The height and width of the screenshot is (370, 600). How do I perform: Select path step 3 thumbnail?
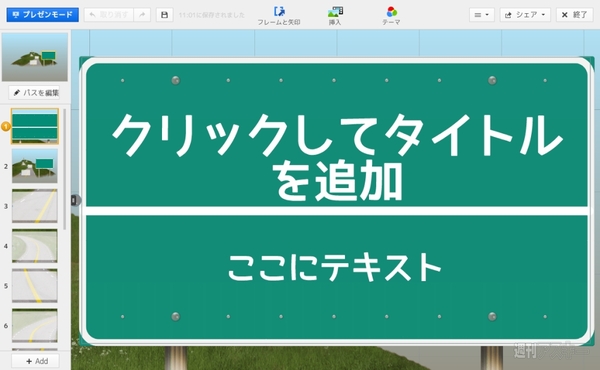[x=35, y=206]
